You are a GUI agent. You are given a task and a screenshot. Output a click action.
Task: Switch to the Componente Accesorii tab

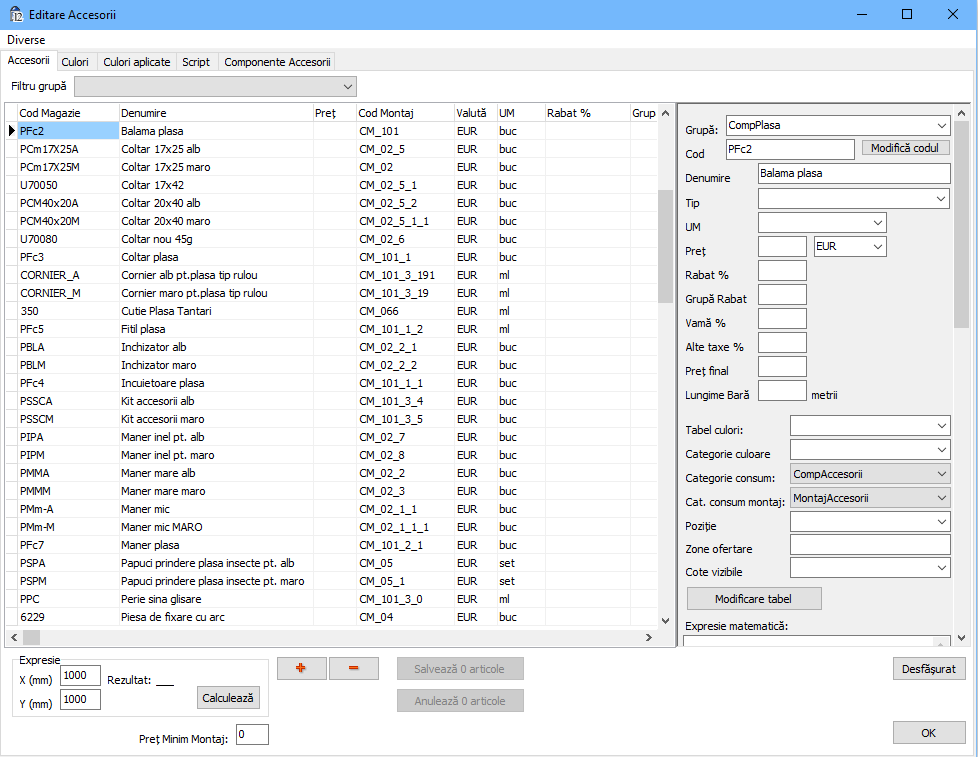pos(277,62)
